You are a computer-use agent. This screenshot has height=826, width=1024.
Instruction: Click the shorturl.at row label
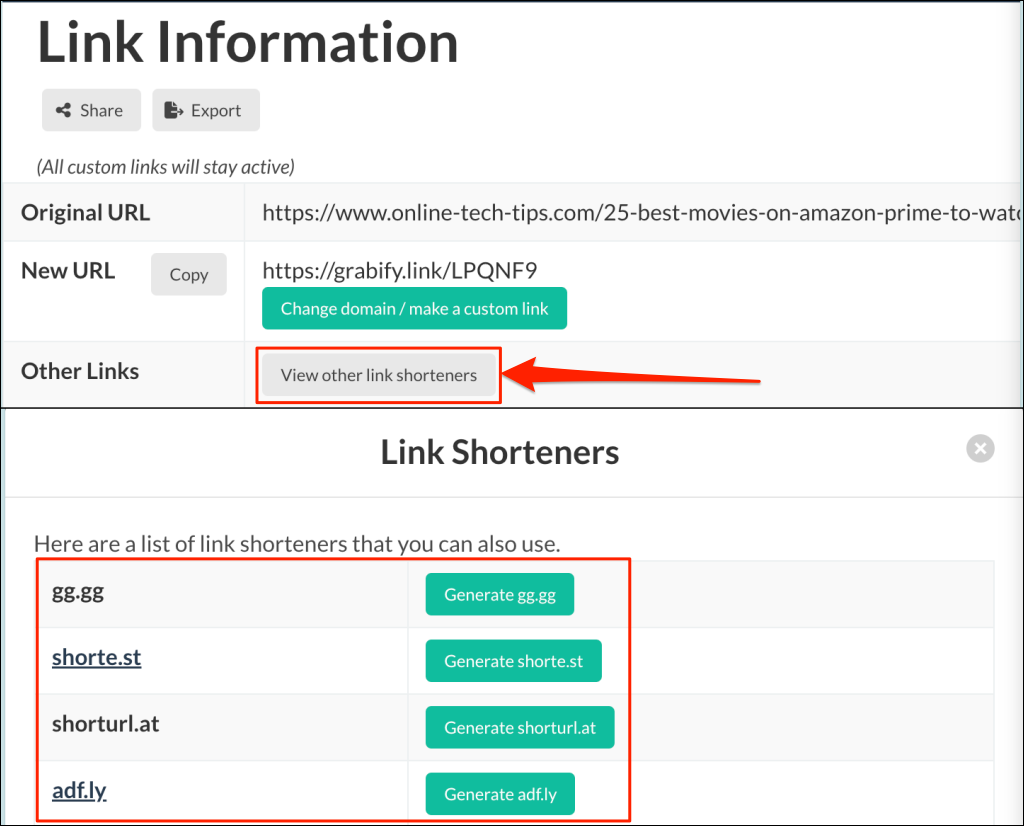click(106, 724)
